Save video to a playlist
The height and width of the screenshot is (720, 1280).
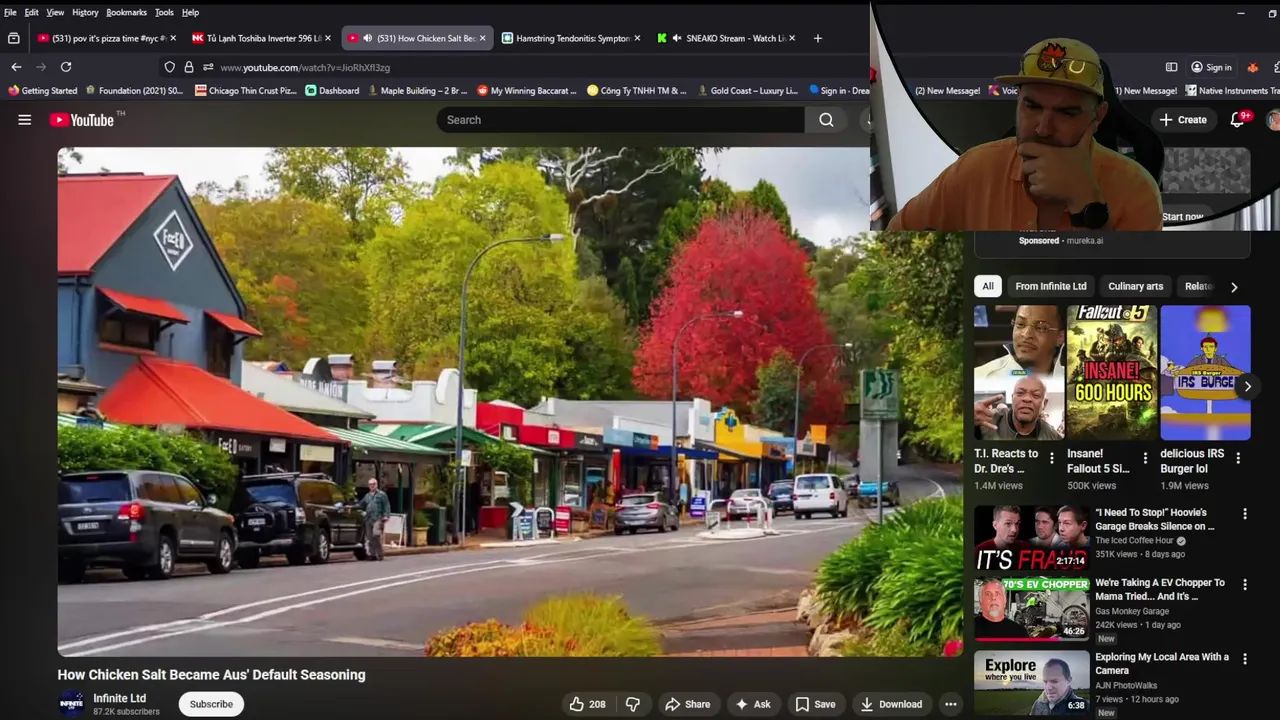(x=815, y=704)
